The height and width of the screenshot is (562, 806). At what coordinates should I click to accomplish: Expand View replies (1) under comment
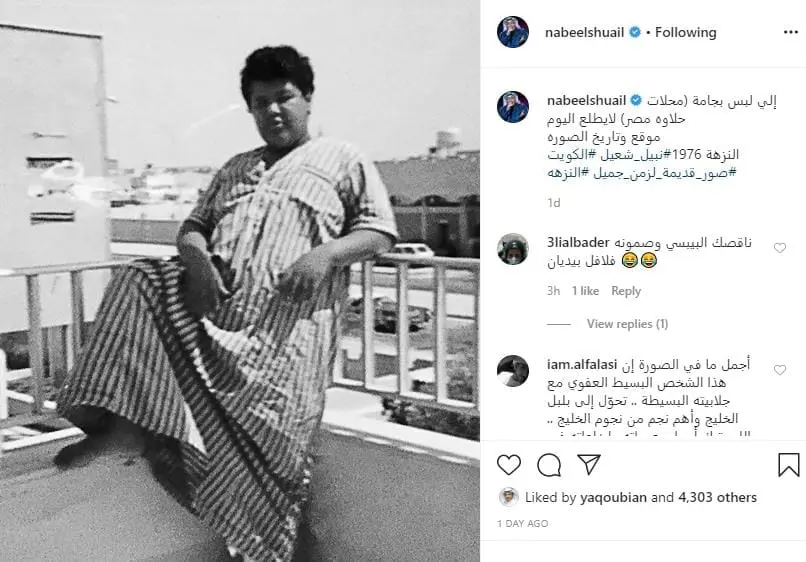pos(627,324)
